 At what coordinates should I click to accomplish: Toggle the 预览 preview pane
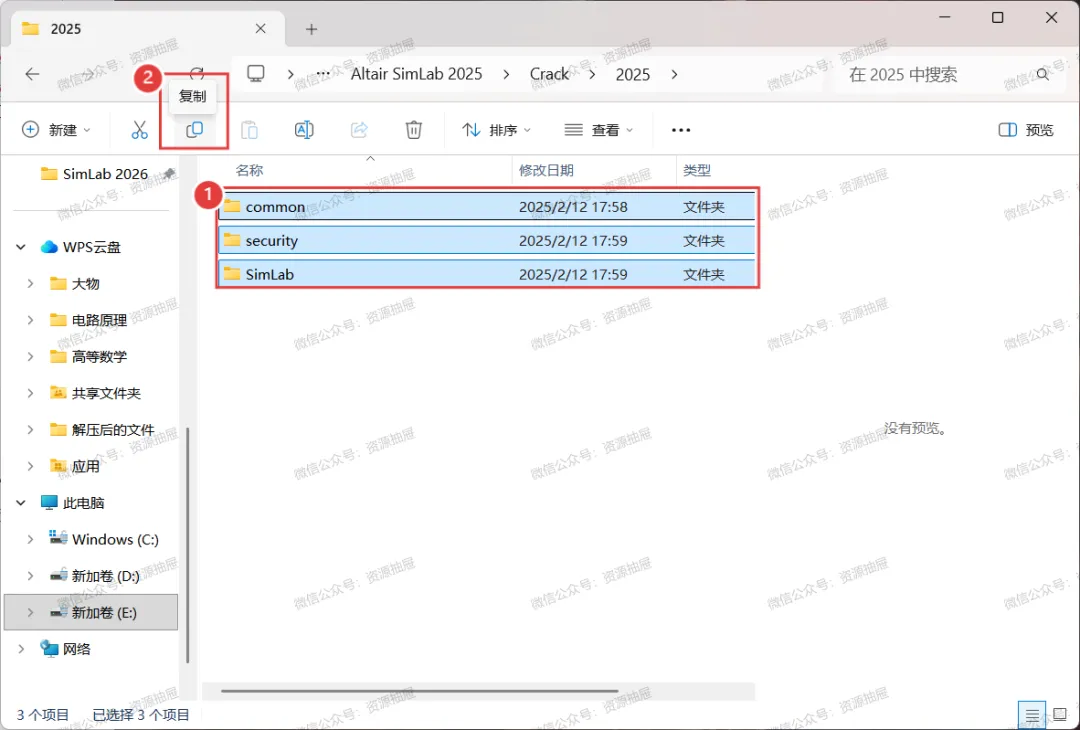[x=1026, y=130]
